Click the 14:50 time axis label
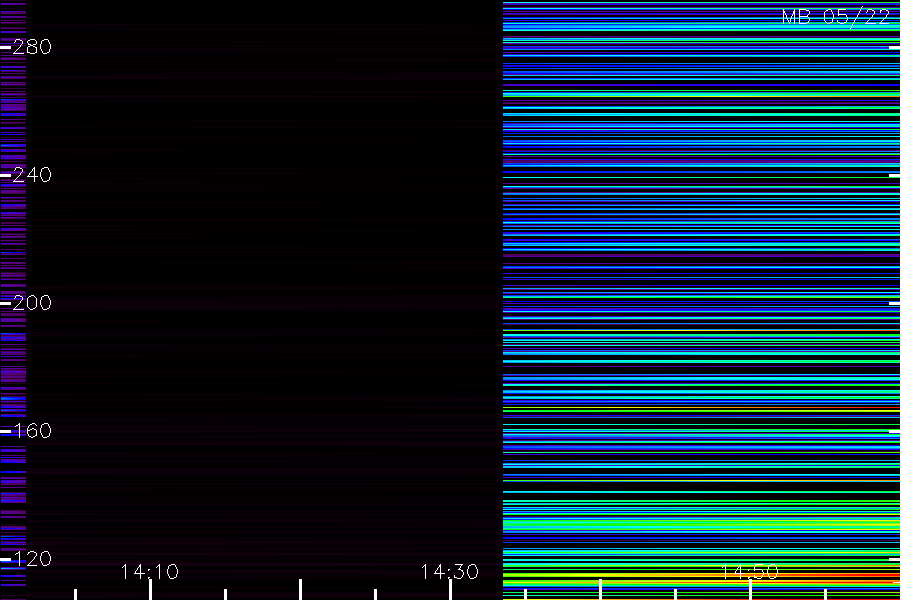900x600 pixels. (750, 572)
